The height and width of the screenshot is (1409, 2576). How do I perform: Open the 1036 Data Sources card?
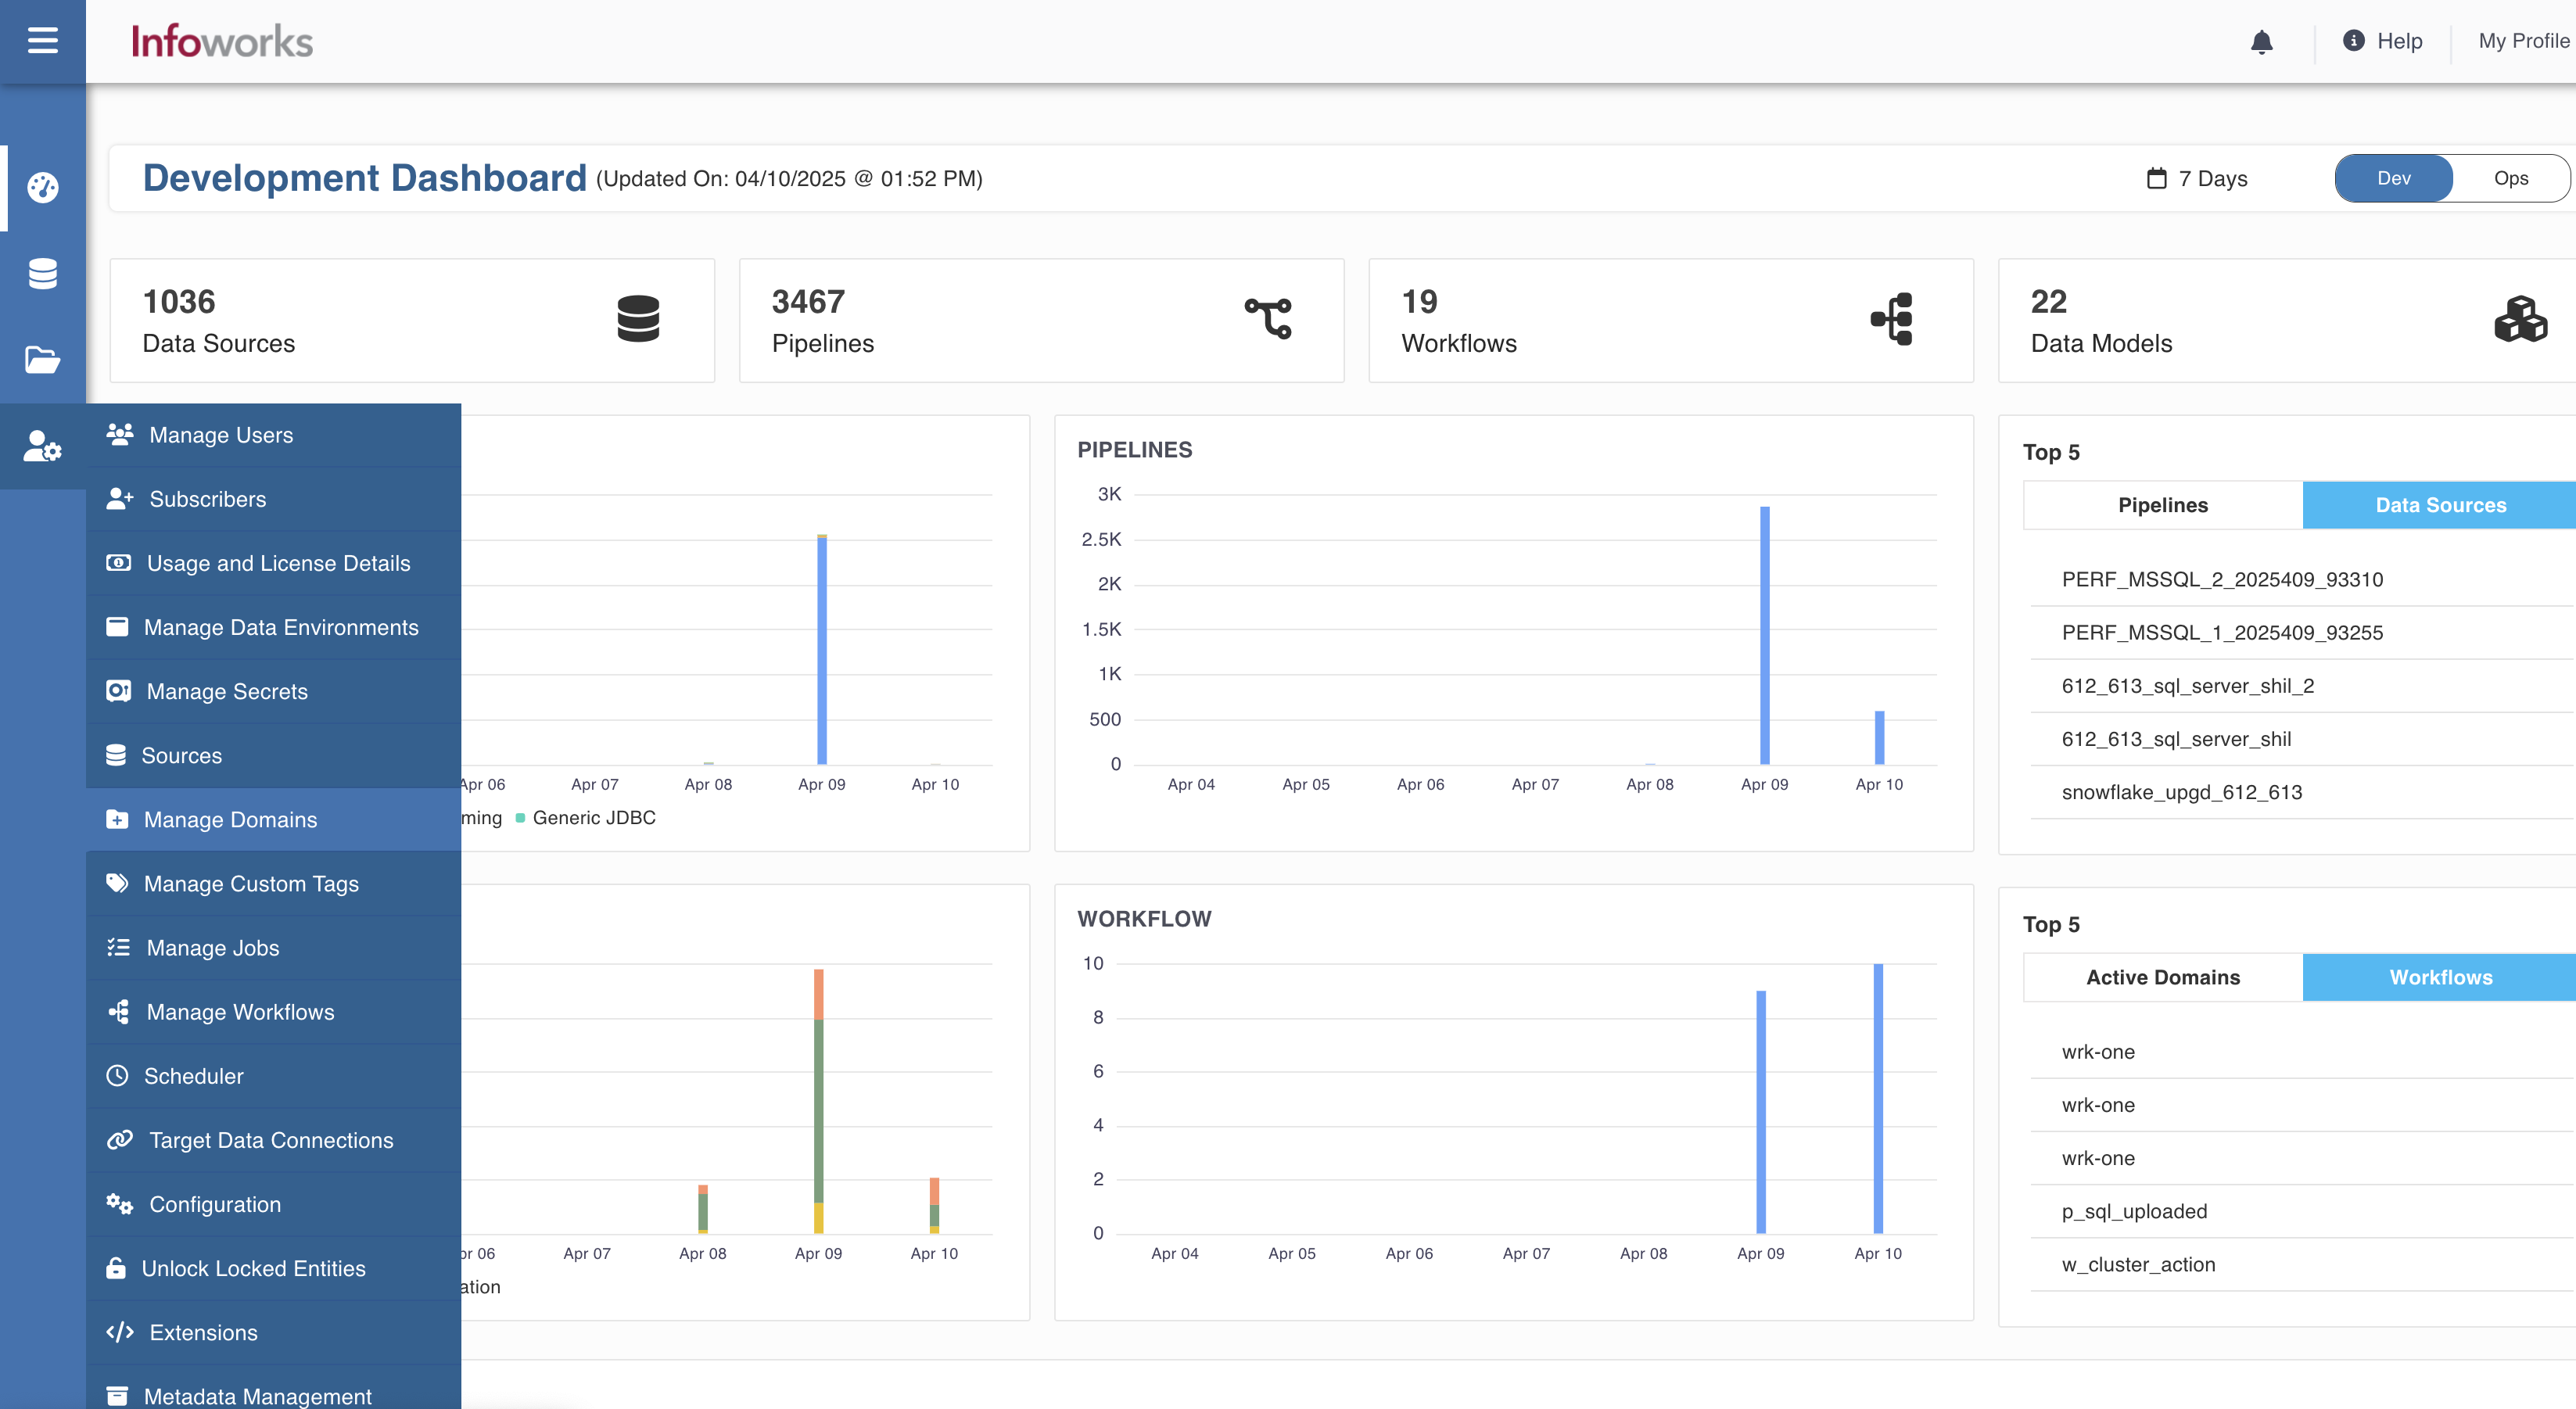coord(412,320)
